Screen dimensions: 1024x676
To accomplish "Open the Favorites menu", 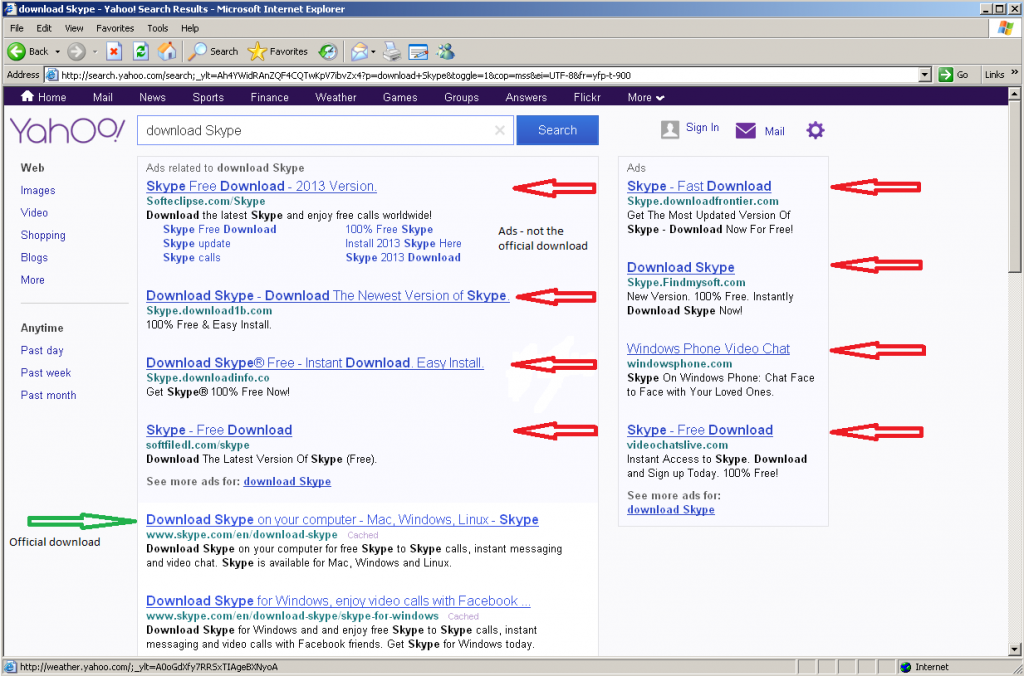I will pyautogui.click(x=115, y=28).
